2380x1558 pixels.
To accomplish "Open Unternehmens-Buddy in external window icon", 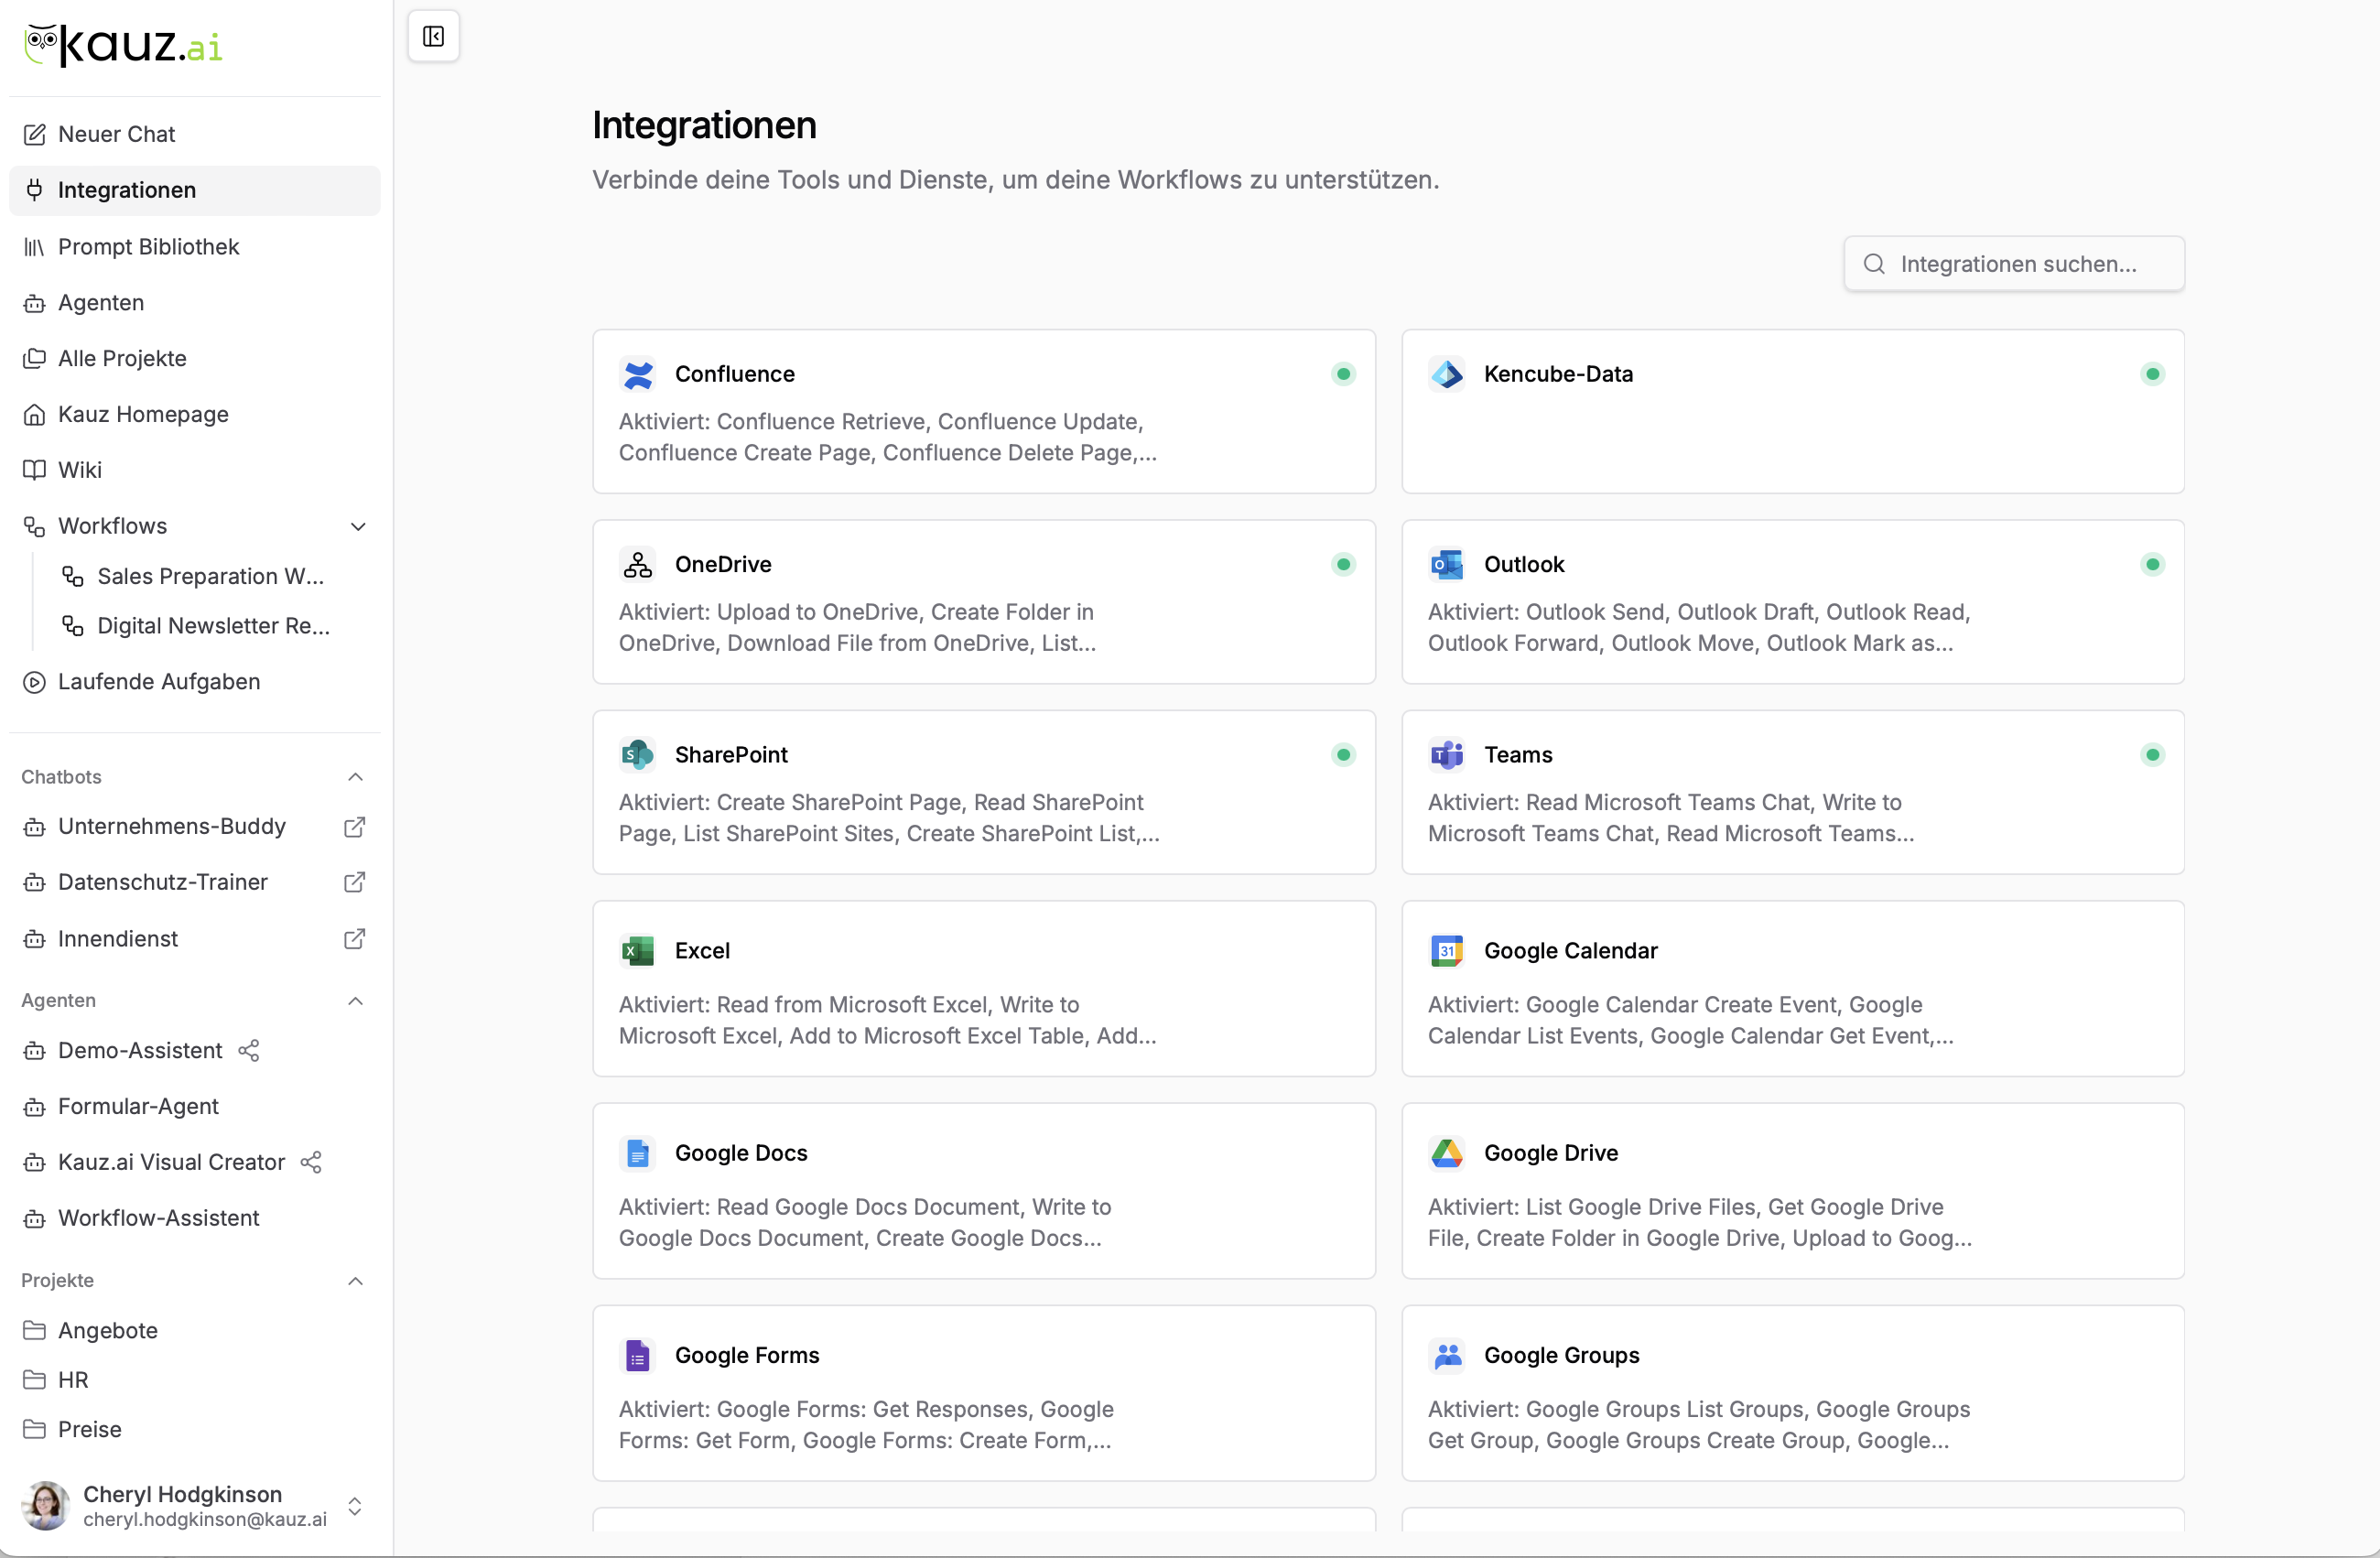I will tap(354, 827).
